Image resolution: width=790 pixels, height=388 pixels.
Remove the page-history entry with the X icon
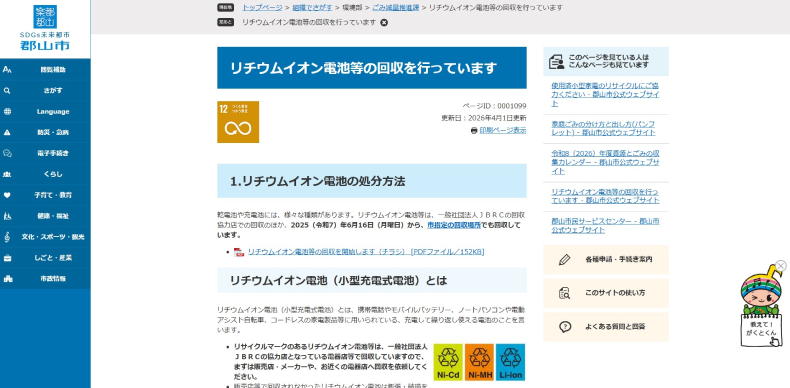coord(384,22)
